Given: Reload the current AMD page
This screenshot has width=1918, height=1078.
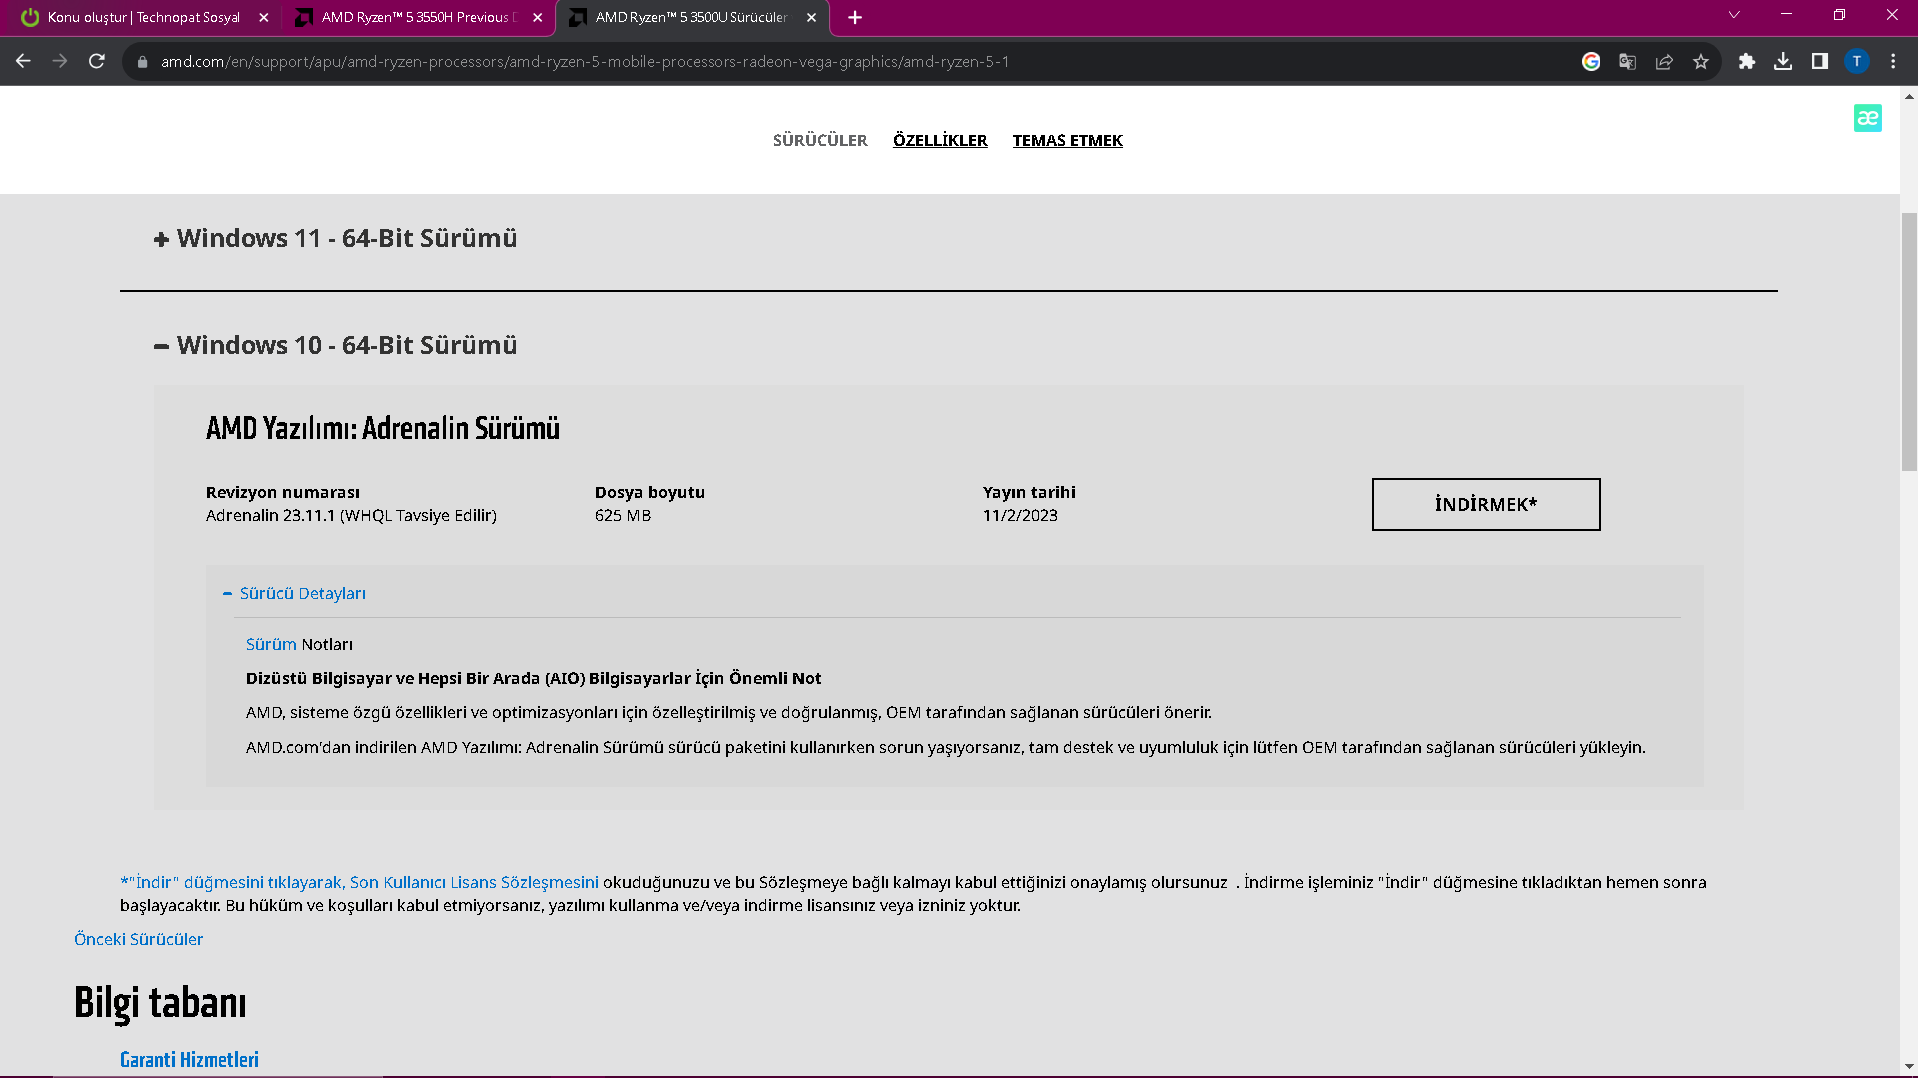Looking at the screenshot, I should click(x=97, y=62).
